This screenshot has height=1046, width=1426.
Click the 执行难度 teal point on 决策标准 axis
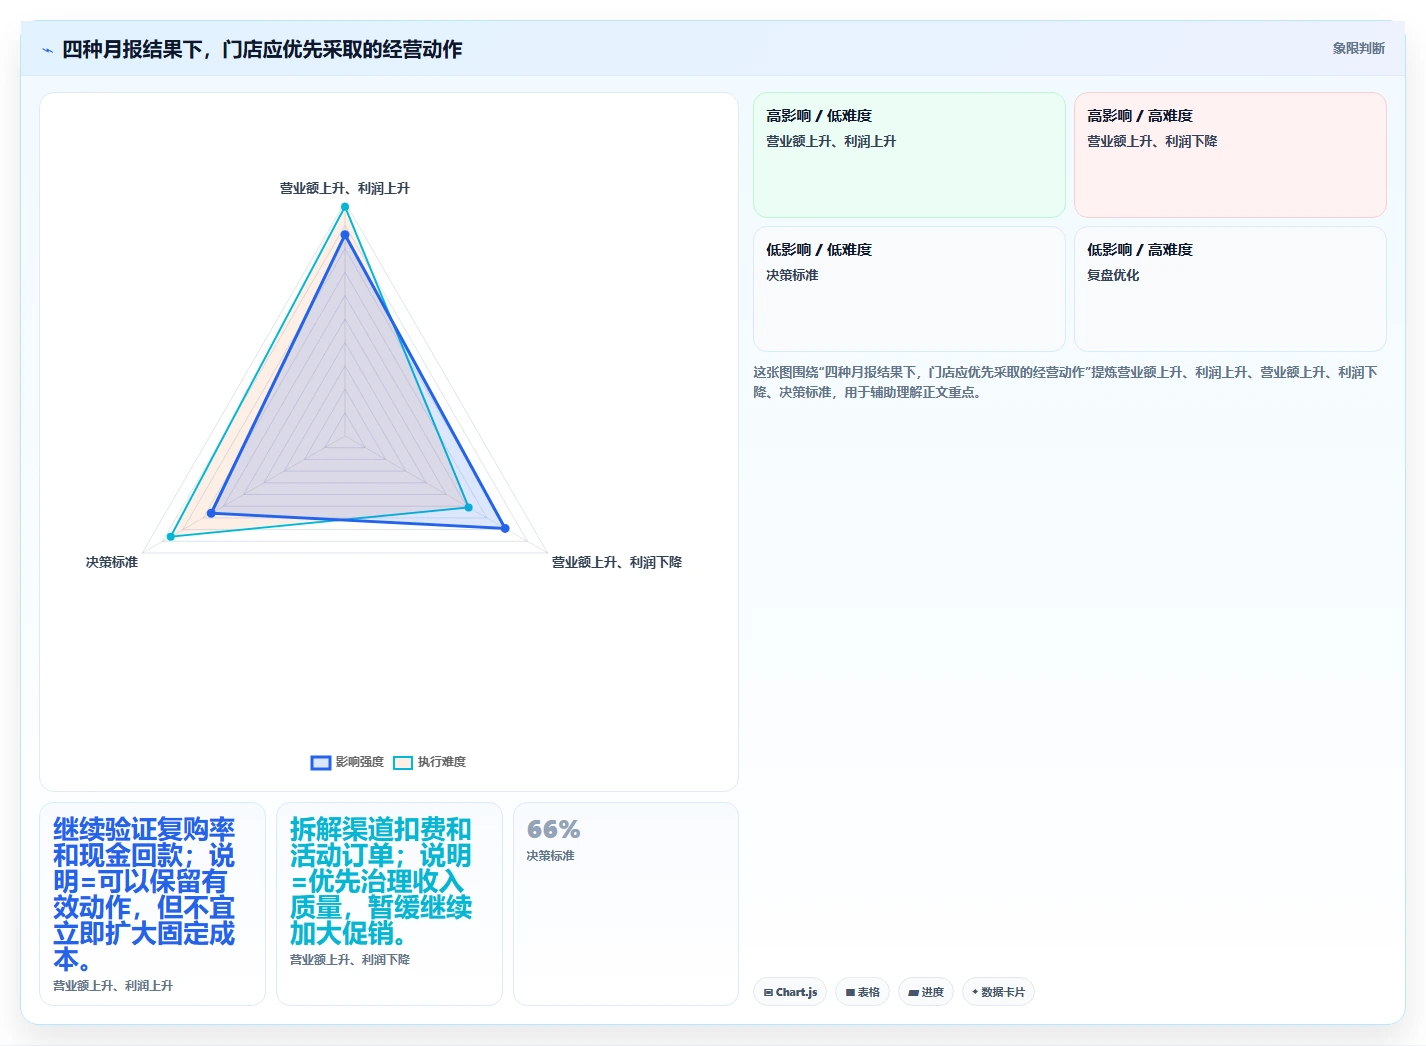point(171,537)
